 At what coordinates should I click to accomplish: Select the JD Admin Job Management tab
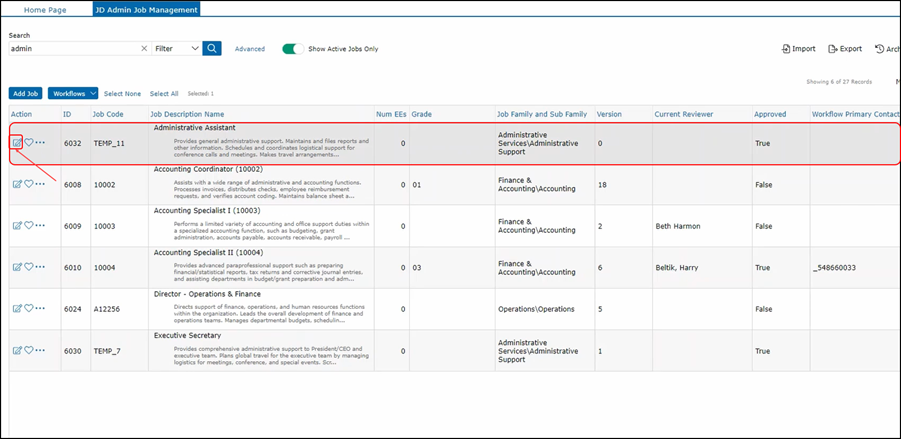pos(146,9)
